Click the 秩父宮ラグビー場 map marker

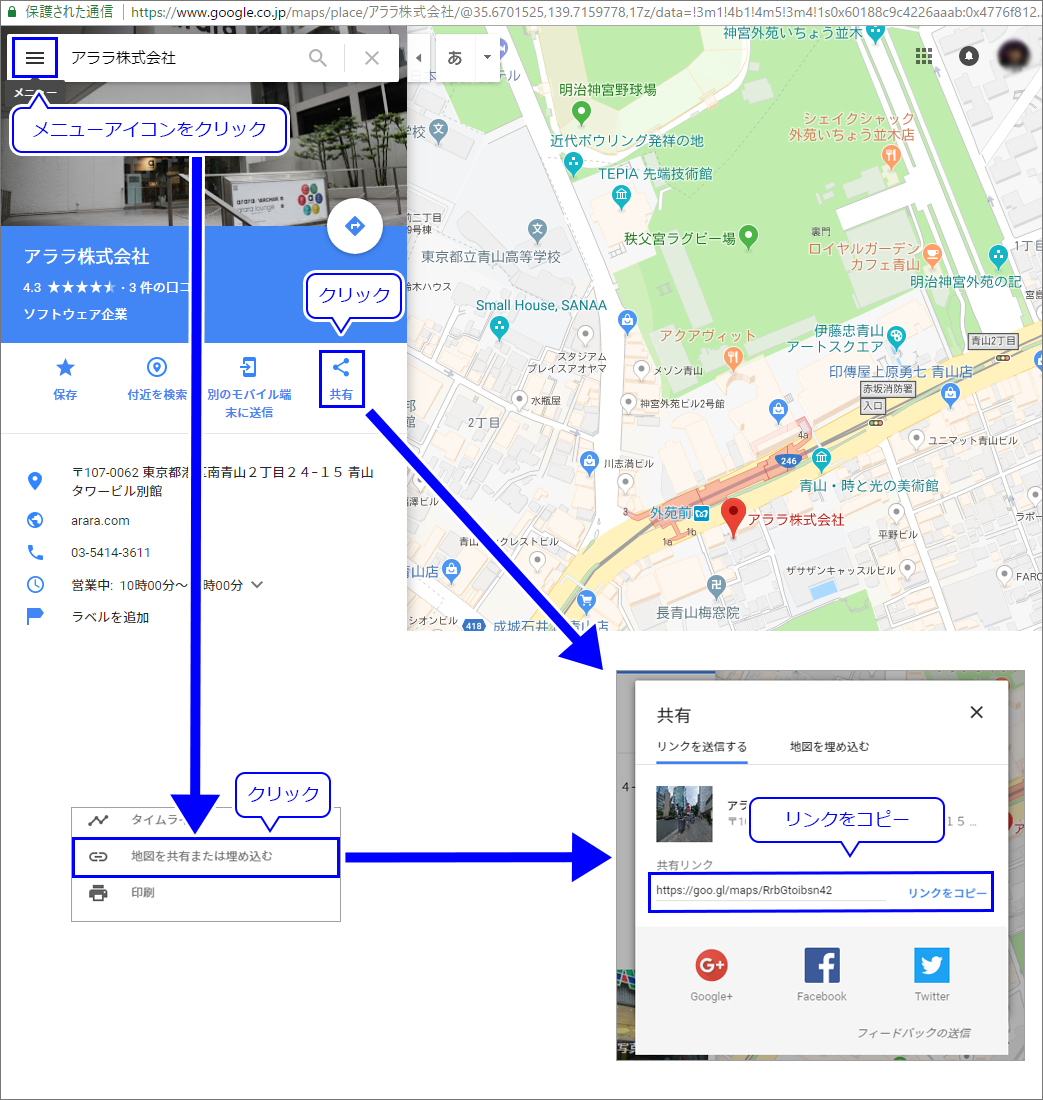pos(748,237)
